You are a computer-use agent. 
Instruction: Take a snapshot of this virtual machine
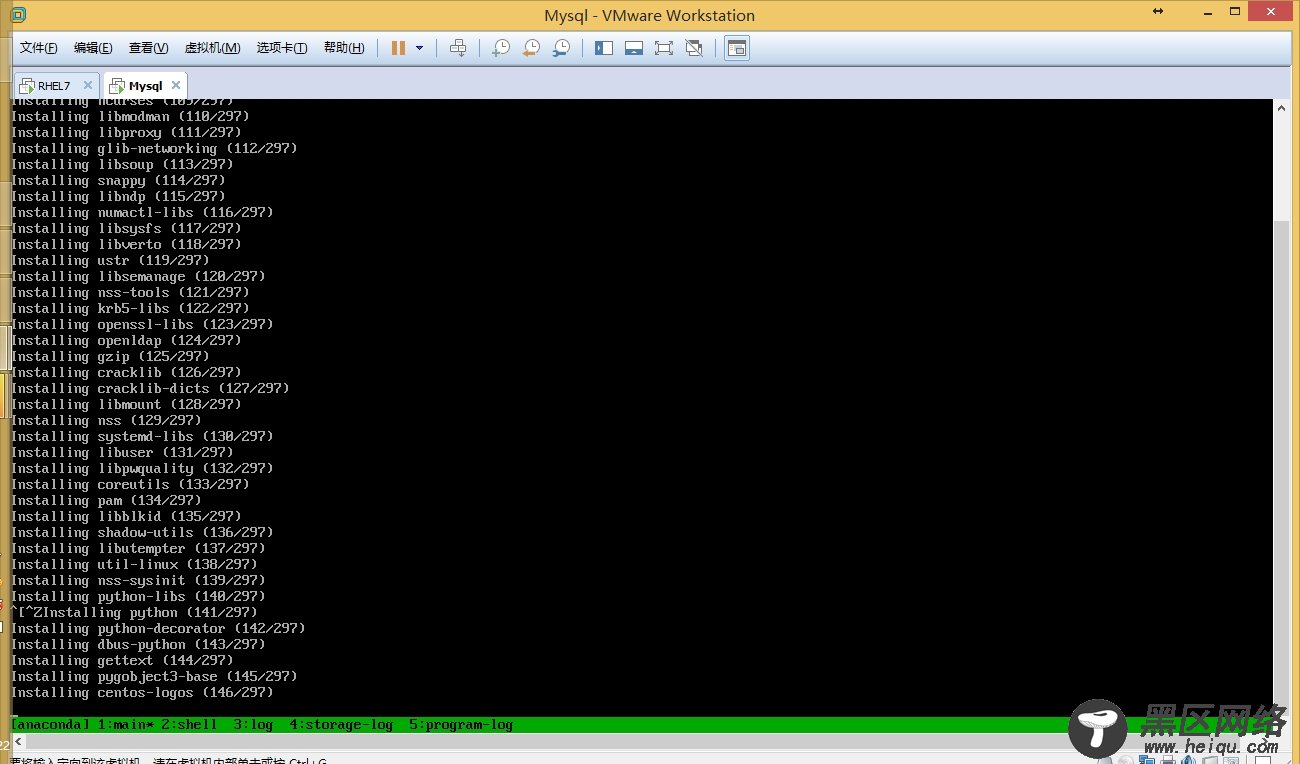coord(501,48)
